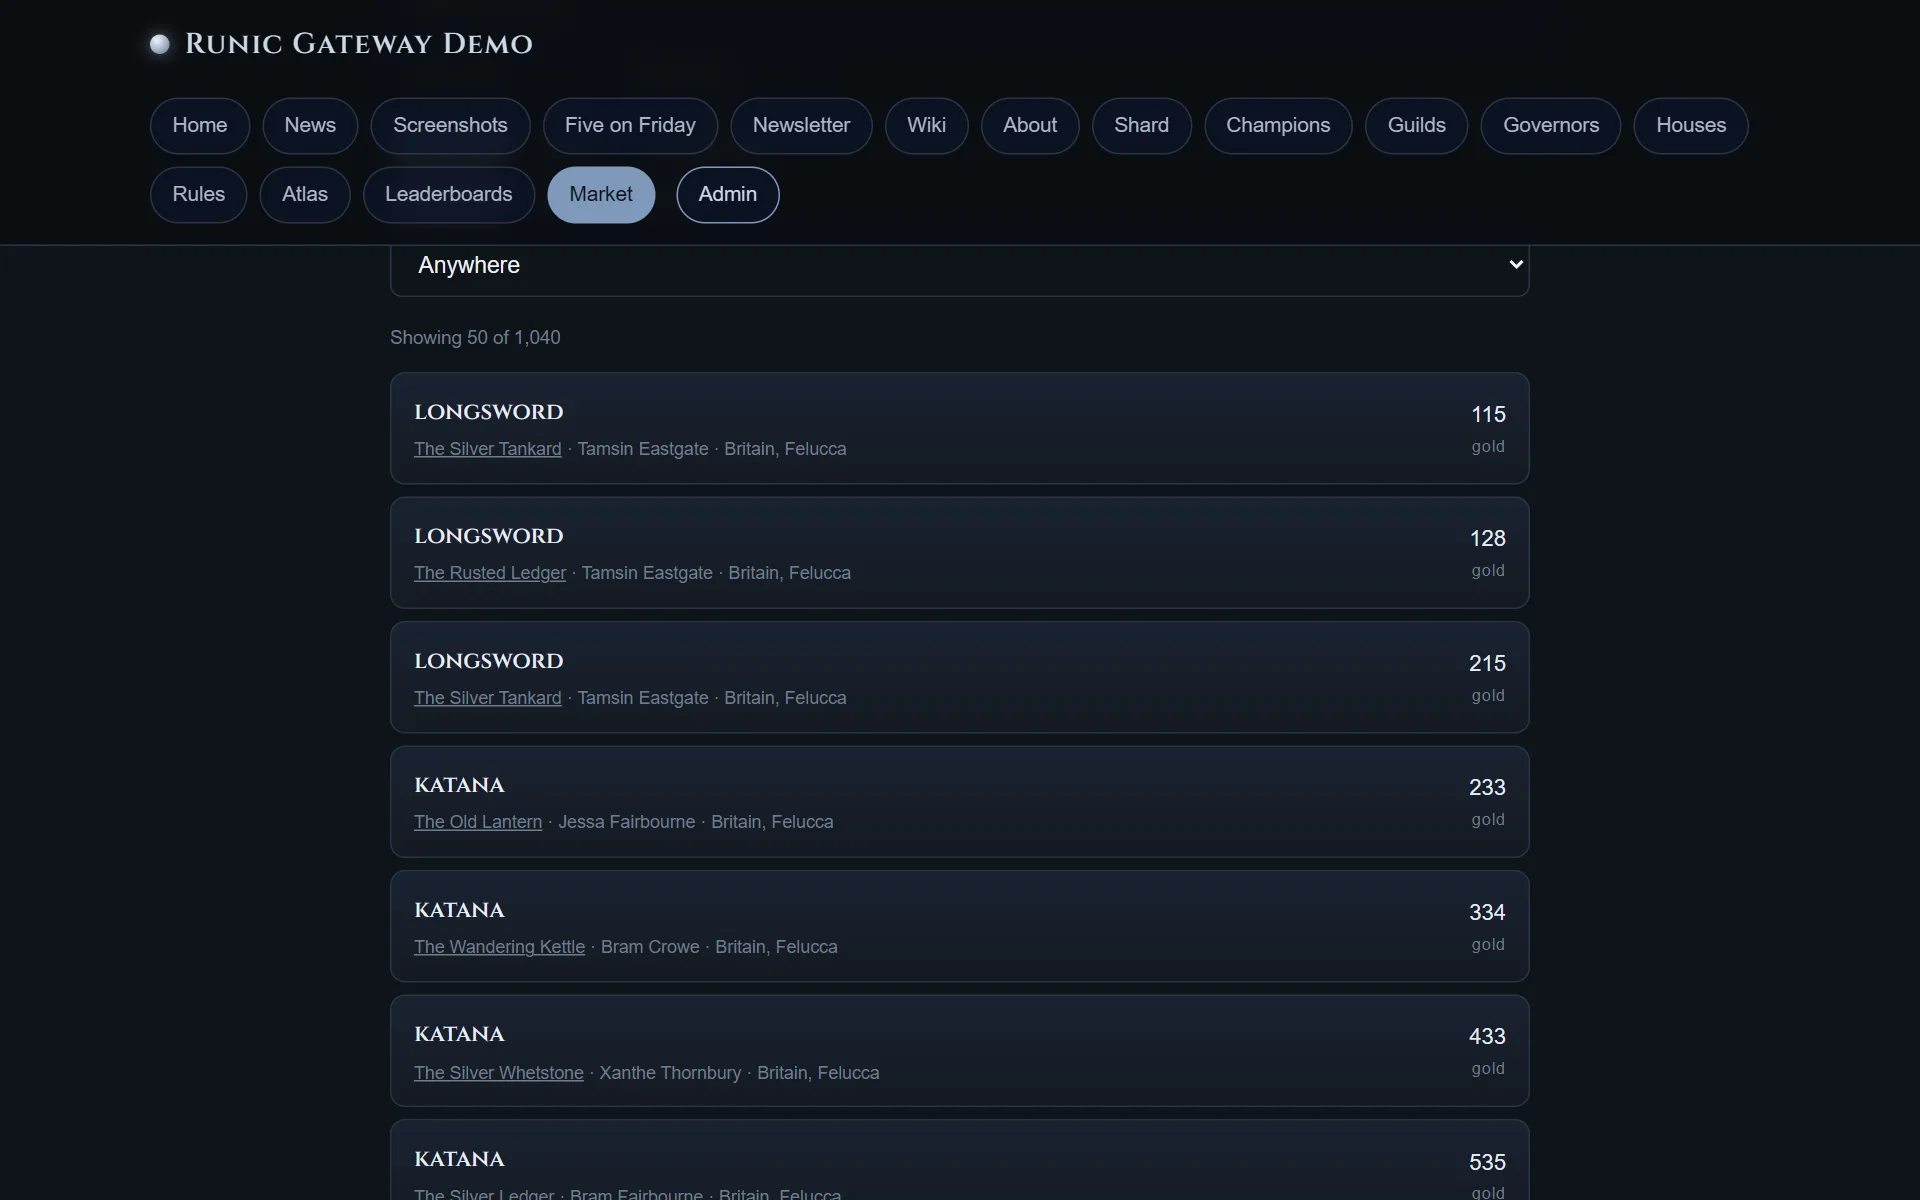Open the Runic Gateway Demo site title
Screen dimensions: 1920x1200
[358, 44]
